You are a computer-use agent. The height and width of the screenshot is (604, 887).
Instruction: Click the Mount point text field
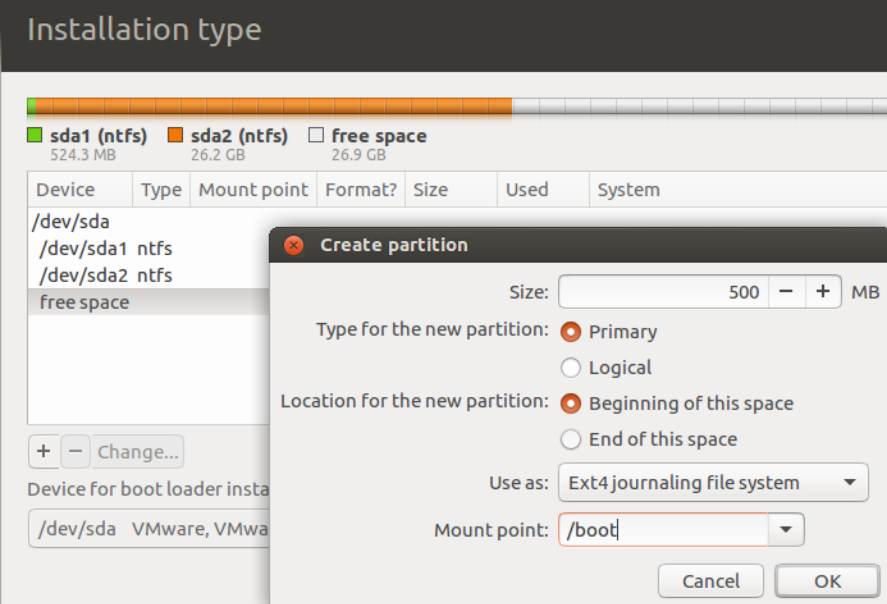663,530
